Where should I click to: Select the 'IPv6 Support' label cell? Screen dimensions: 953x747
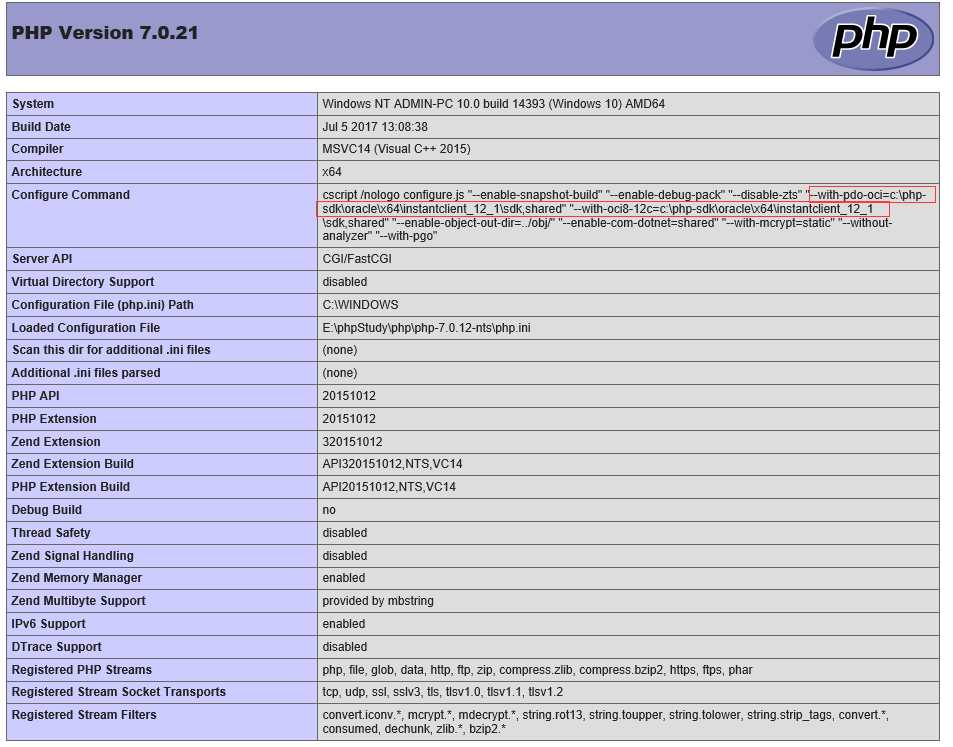162,624
